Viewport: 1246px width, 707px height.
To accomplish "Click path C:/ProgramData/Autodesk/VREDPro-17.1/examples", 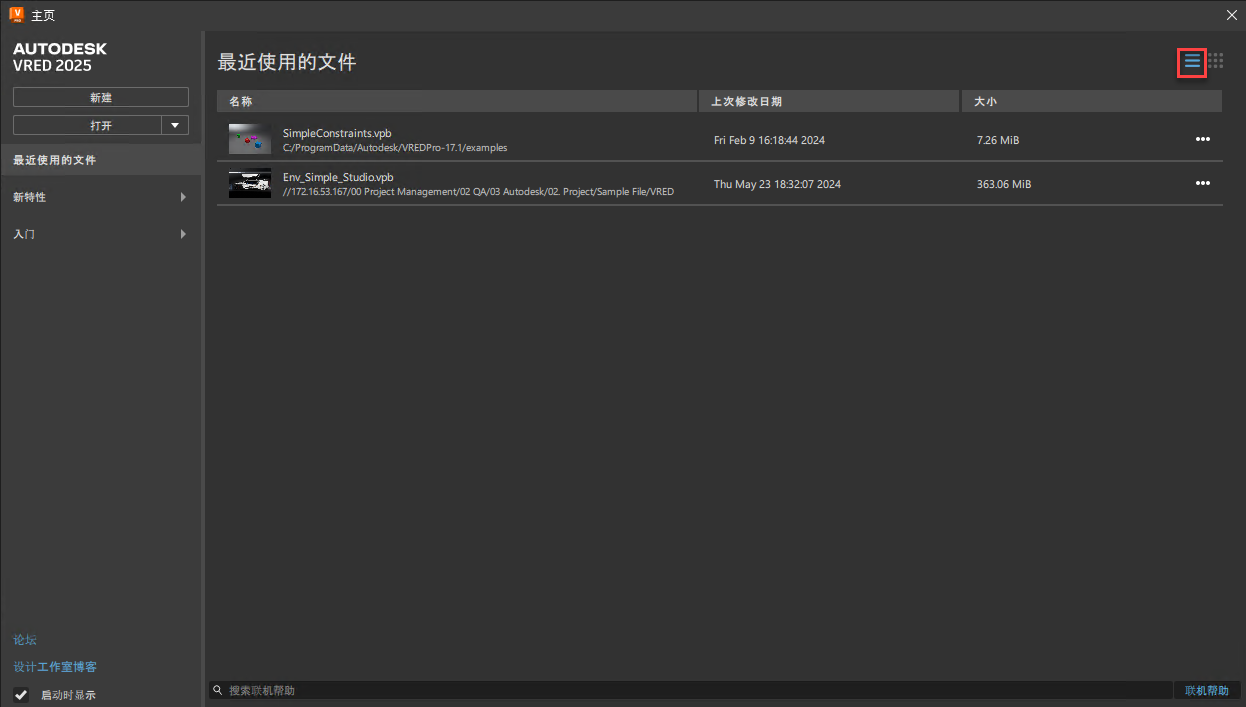I will (395, 148).
